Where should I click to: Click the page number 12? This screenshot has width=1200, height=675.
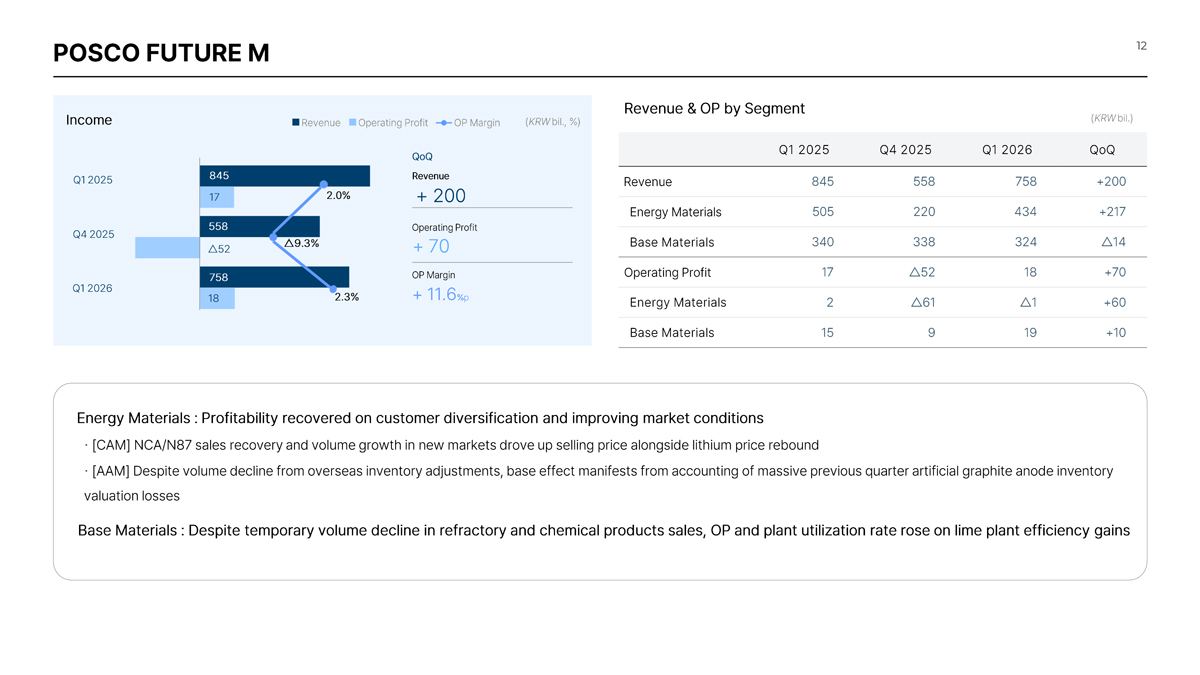[1141, 46]
